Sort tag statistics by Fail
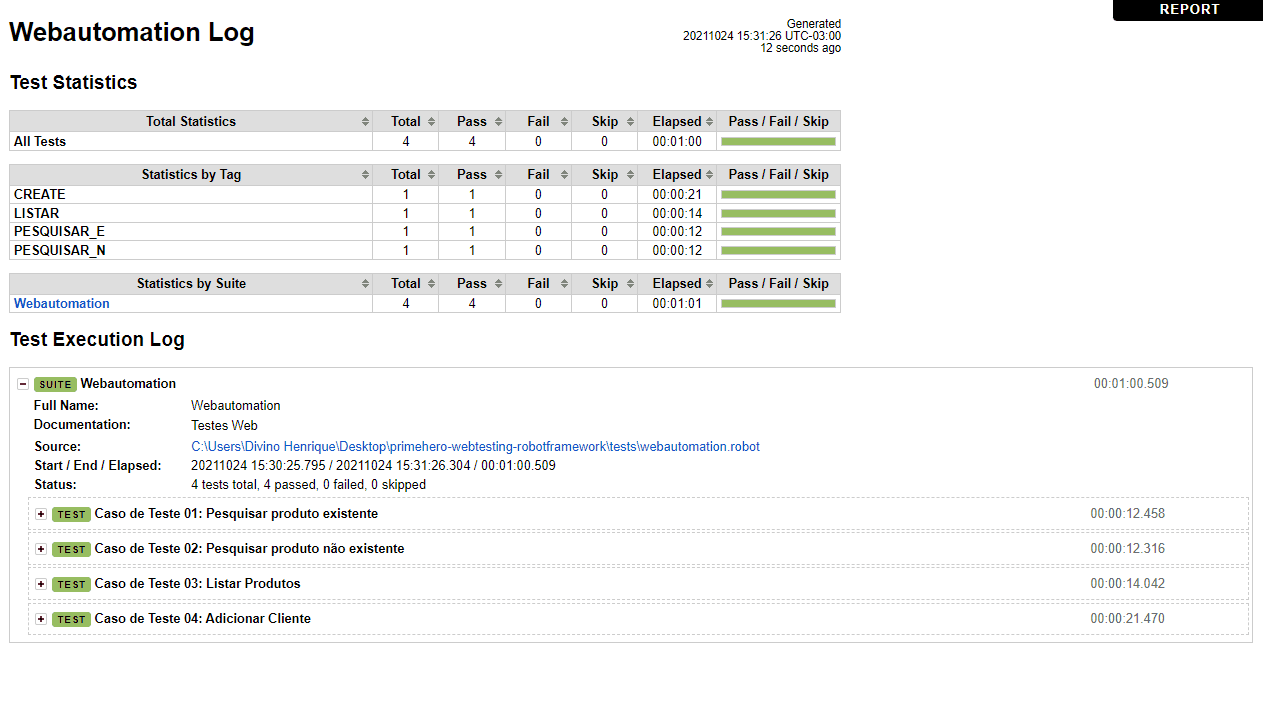Image resolution: width=1263 pixels, height=715 pixels. tap(538, 174)
